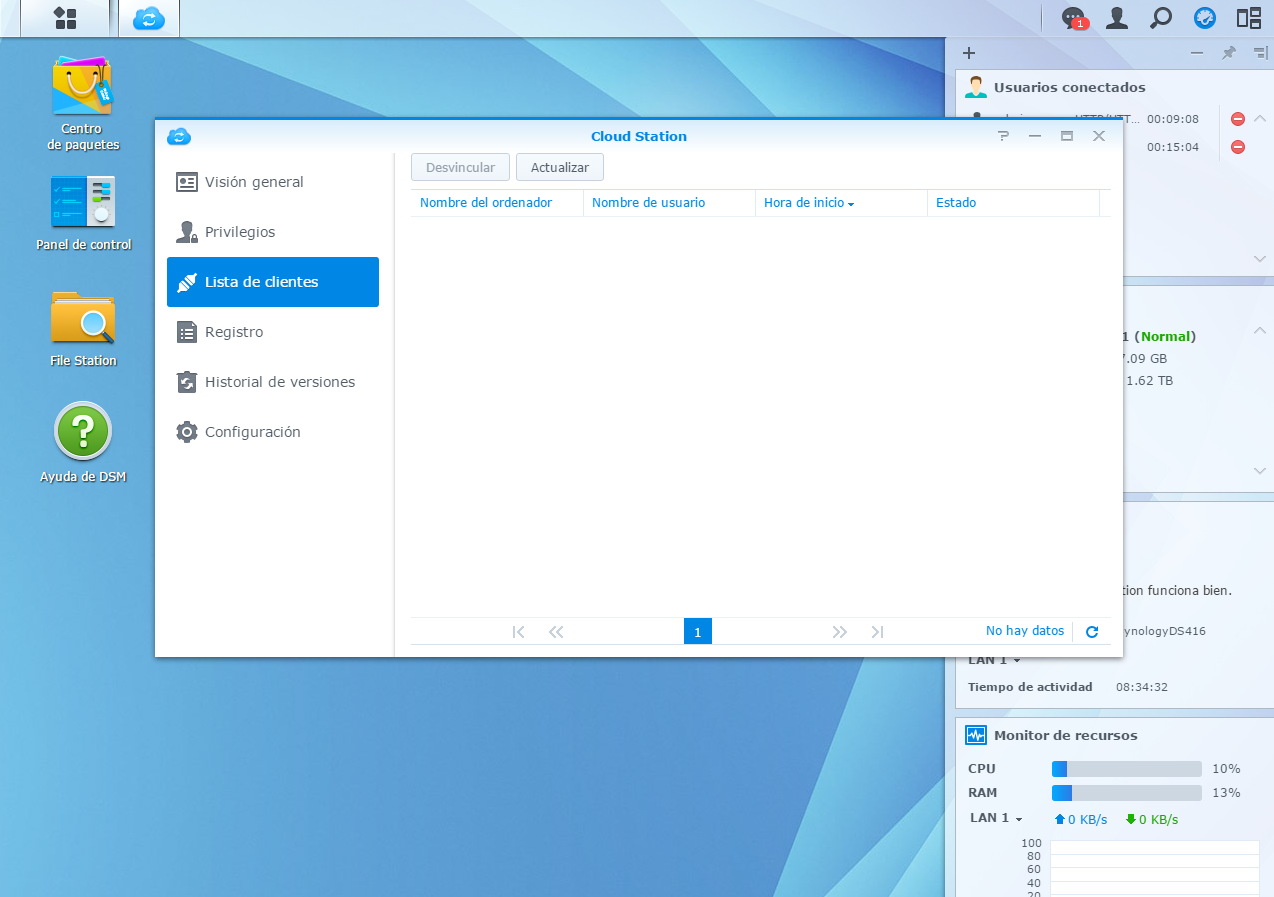This screenshot has height=897, width=1274.
Task: Click Nombre de usuario column header
Action: point(669,203)
